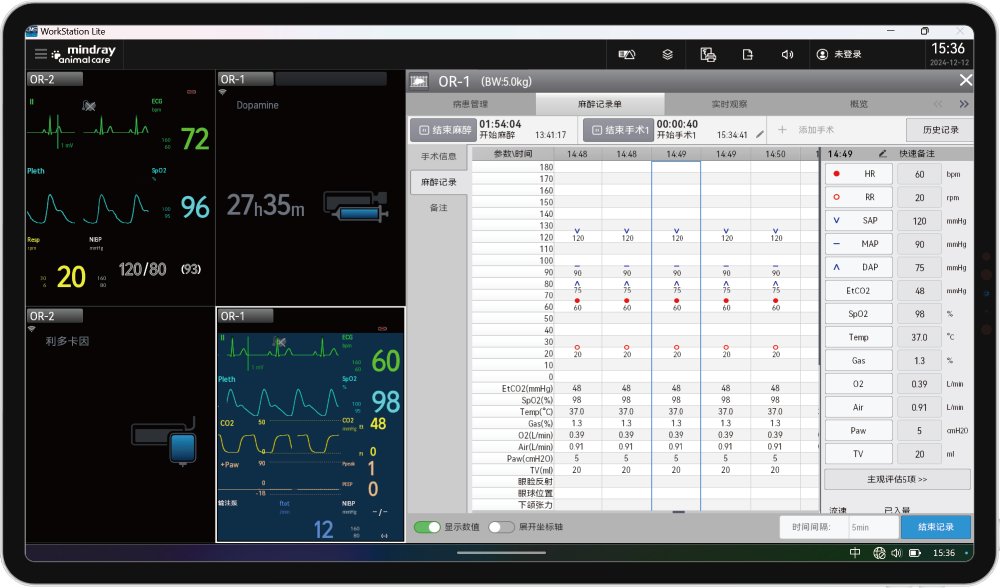Click the volume speaker icon in top bar
1000x588 pixels.
787,54
